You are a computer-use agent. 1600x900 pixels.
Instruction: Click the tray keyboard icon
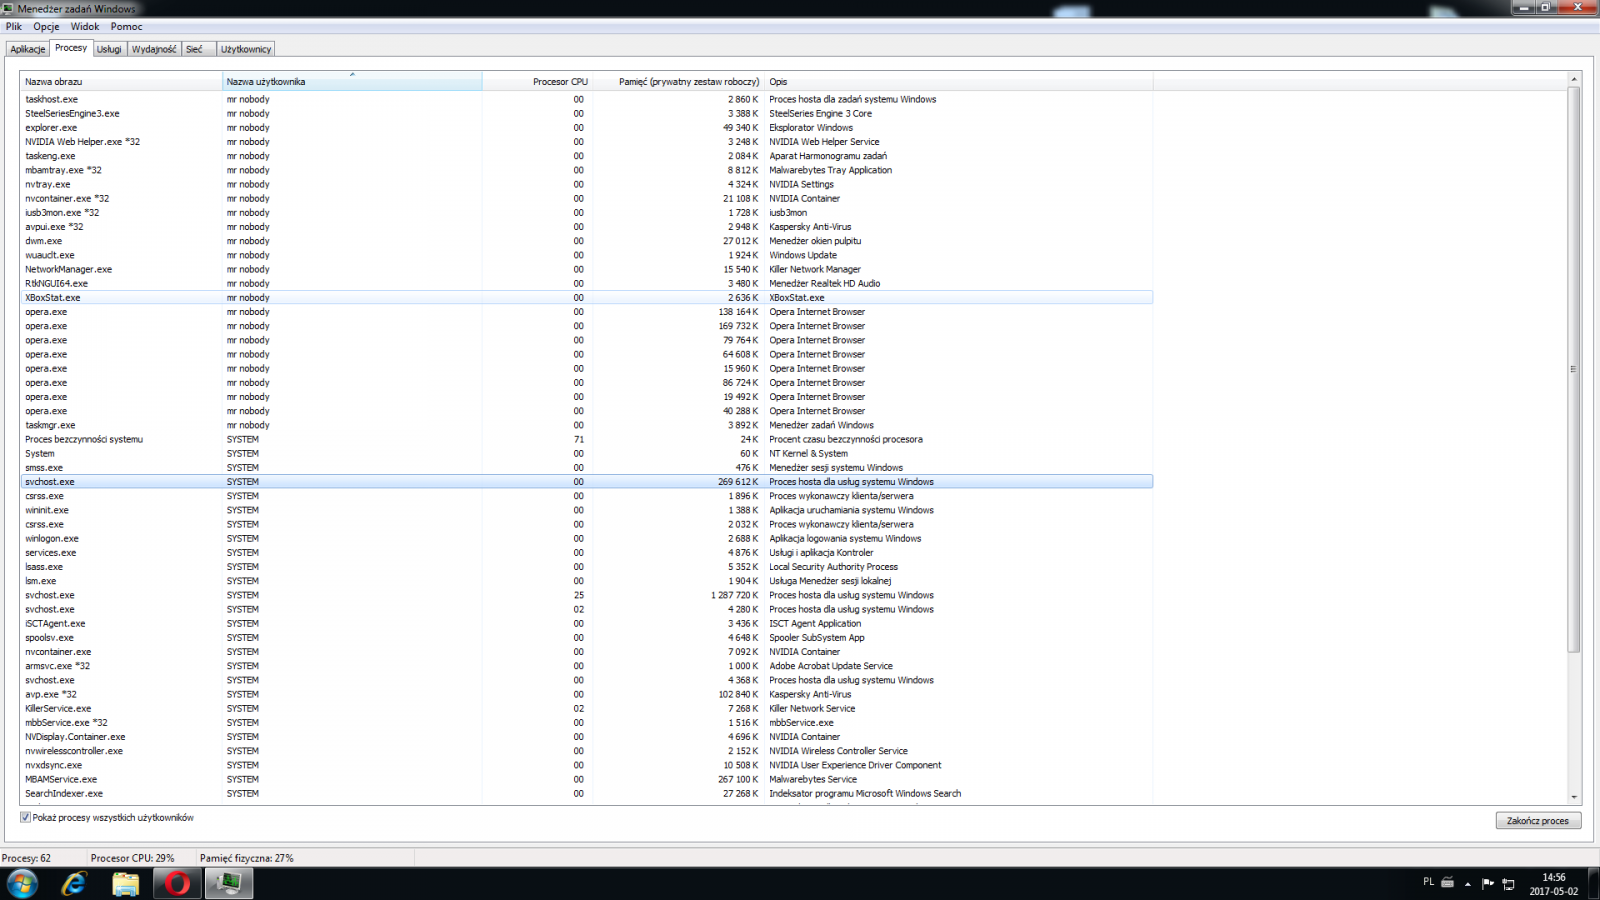[1447, 883]
